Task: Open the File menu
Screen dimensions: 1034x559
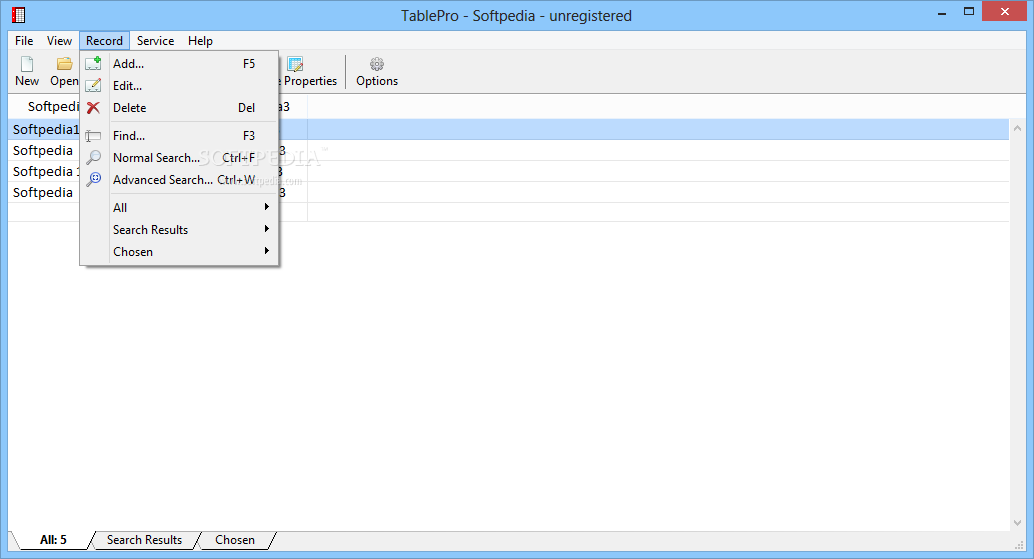Action: pyautogui.click(x=24, y=41)
